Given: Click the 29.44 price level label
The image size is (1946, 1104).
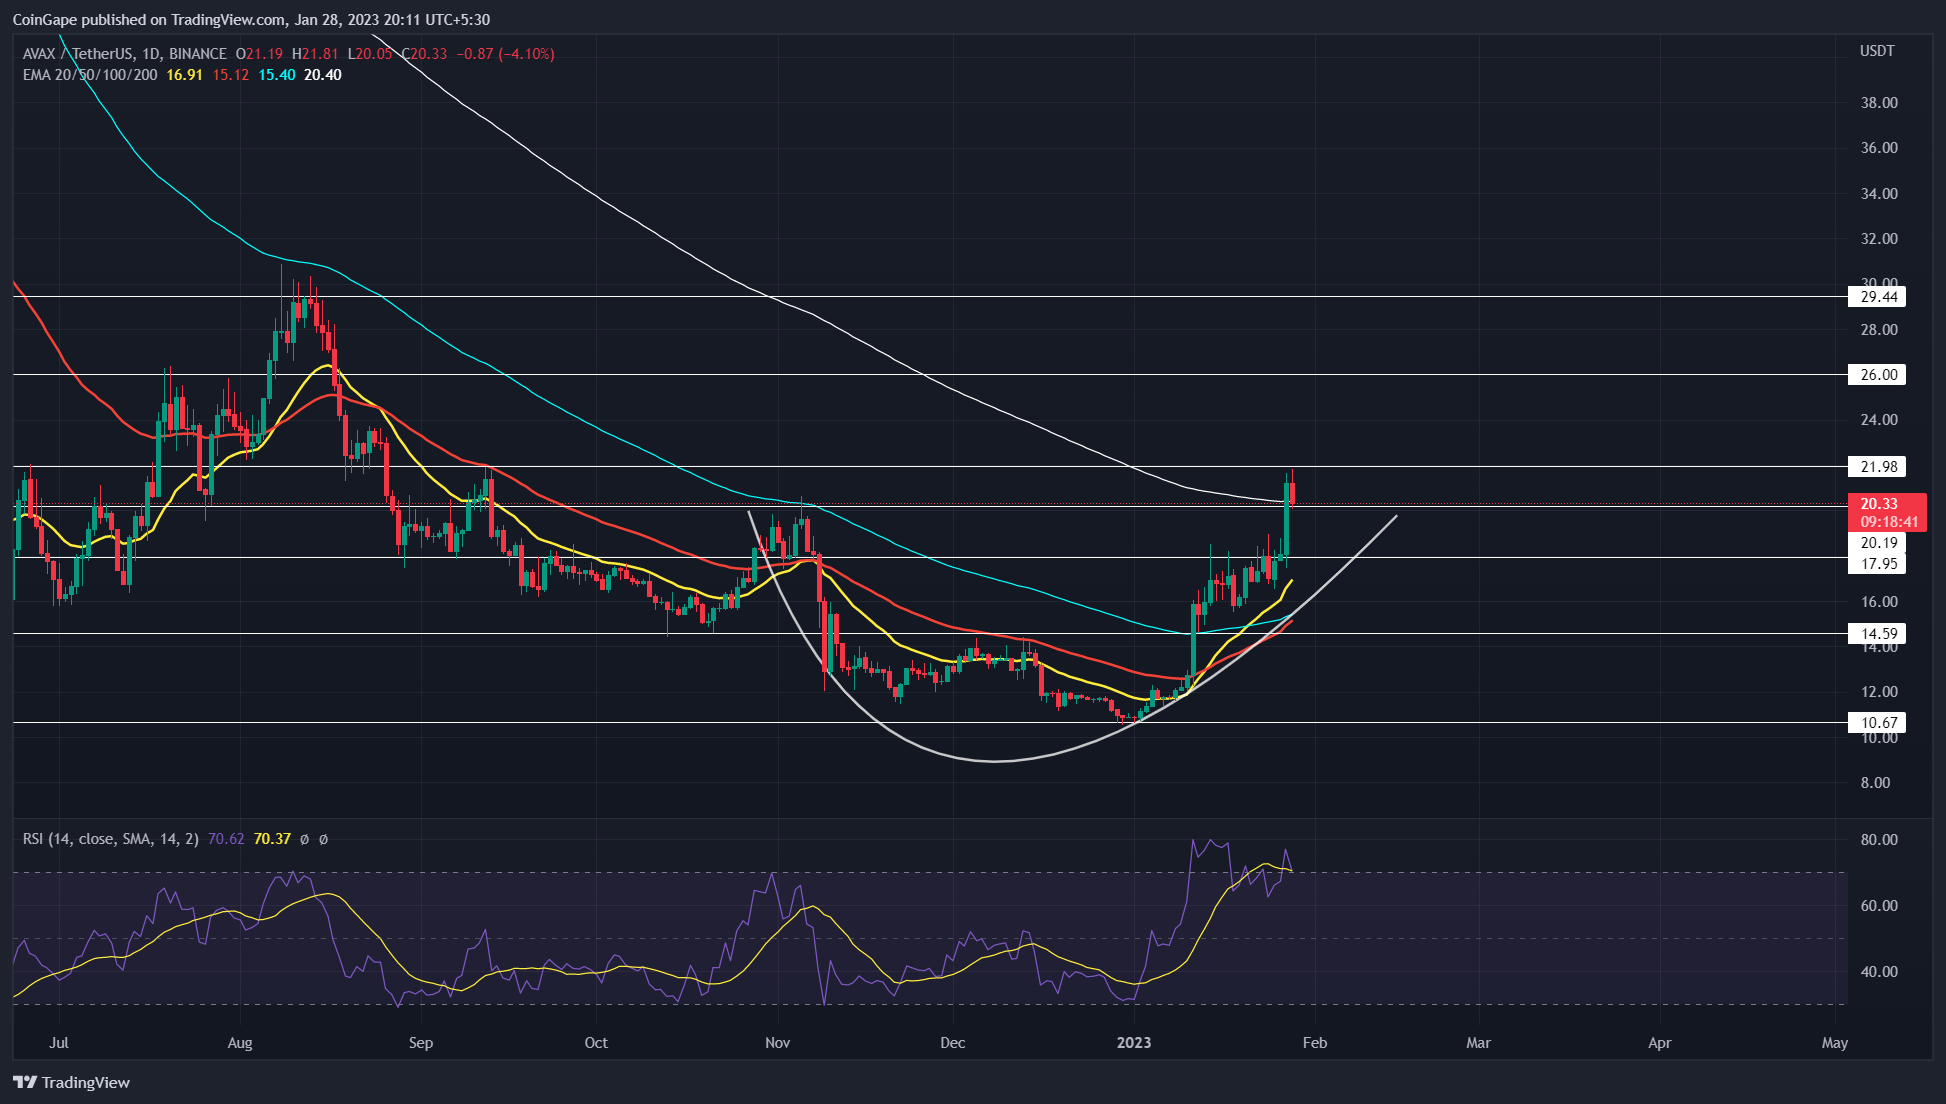Looking at the screenshot, I should [x=1877, y=296].
